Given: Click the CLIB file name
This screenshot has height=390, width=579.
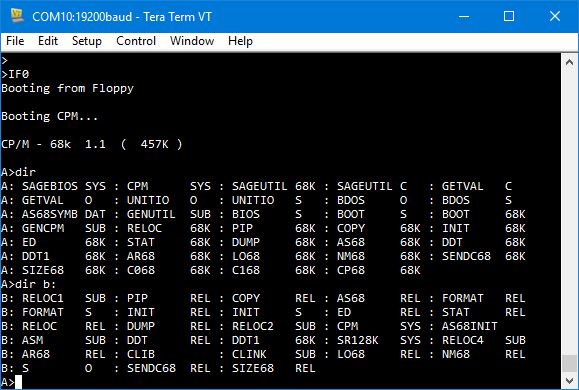Looking at the screenshot, I should click(141, 354).
